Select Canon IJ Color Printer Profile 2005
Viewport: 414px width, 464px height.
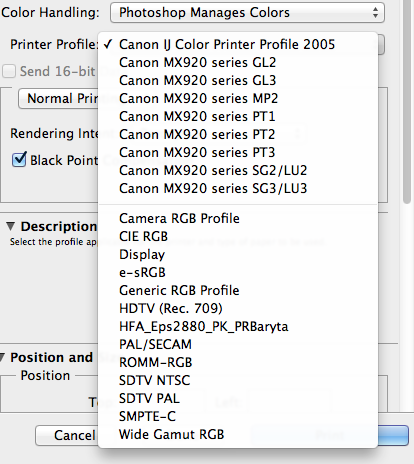coord(238,44)
